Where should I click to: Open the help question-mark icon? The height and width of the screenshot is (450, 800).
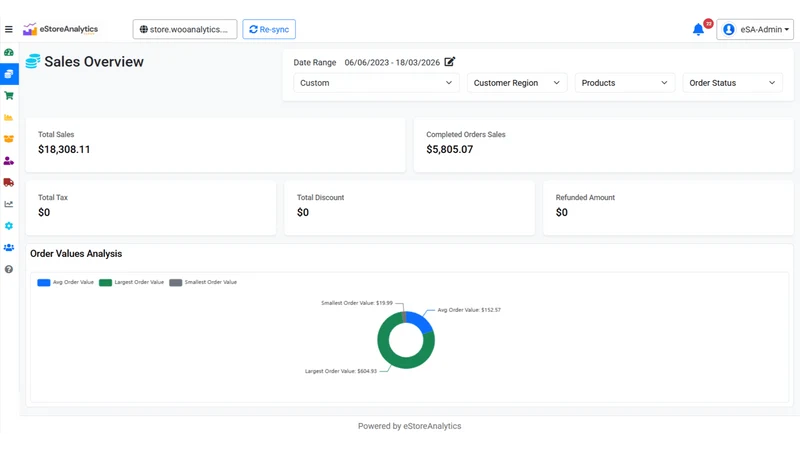point(9,269)
